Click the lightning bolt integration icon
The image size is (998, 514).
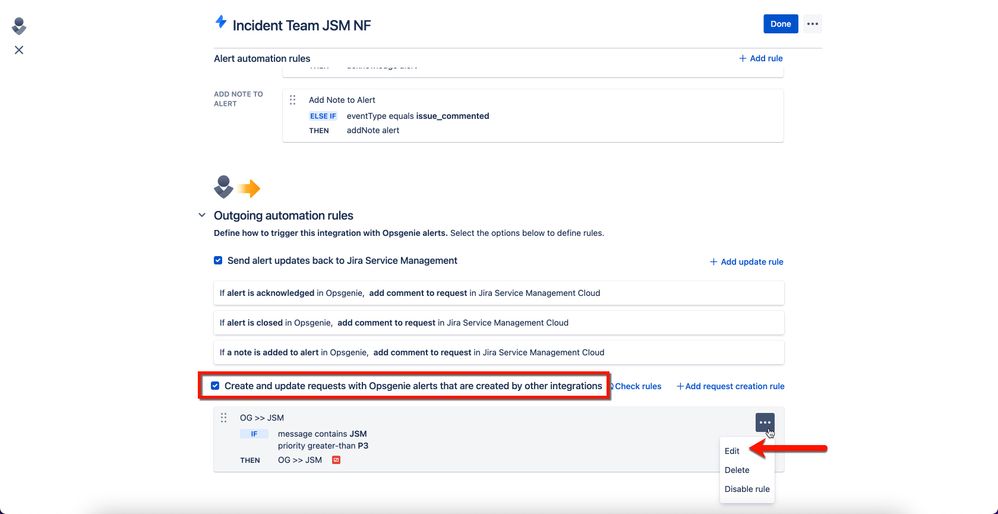pyautogui.click(x=221, y=22)
